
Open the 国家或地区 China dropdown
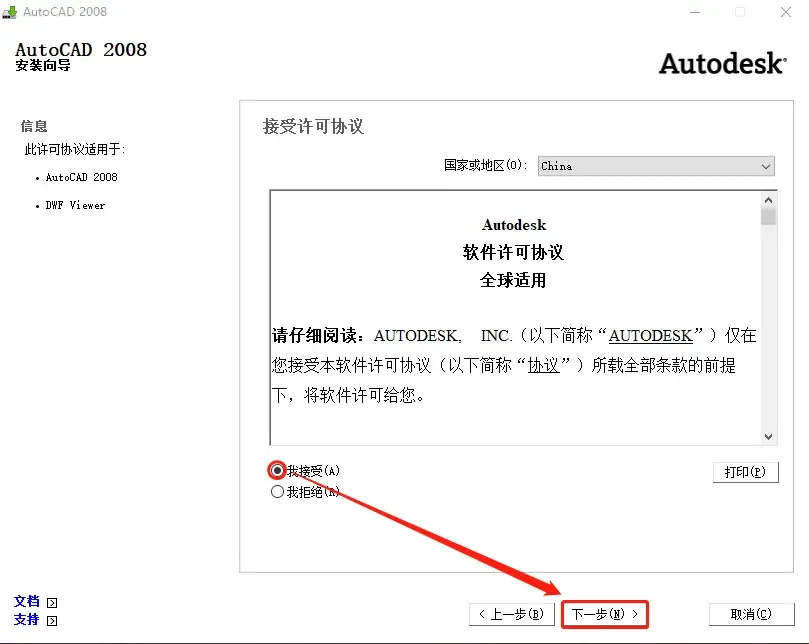coord(656,166)
